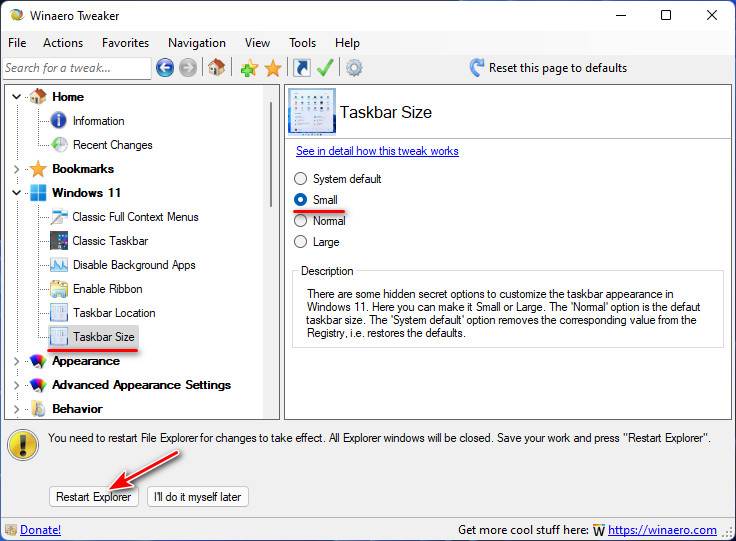Click the blue Back navigation arrow

(165, 68)
